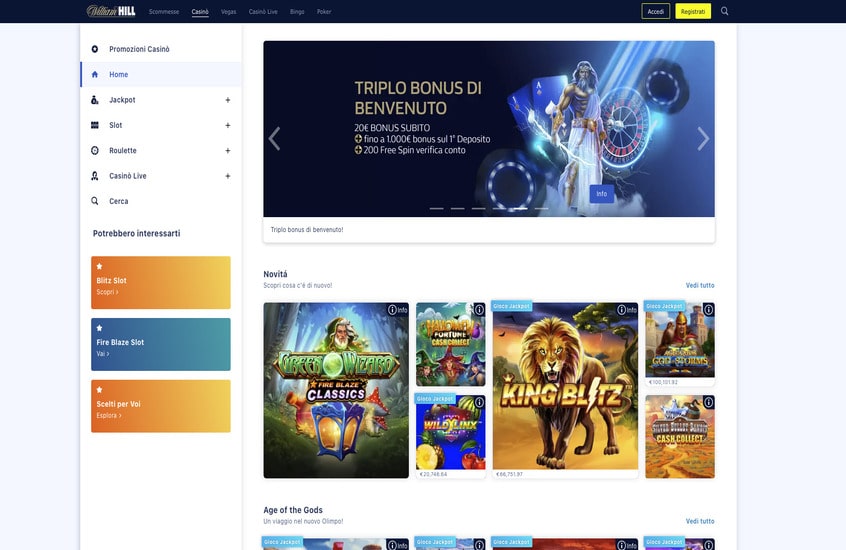This screenshot has height=550, width=846.
Task: Expand the Jackpot menu section
Action: pyautogui.click(x=228, y=100)
